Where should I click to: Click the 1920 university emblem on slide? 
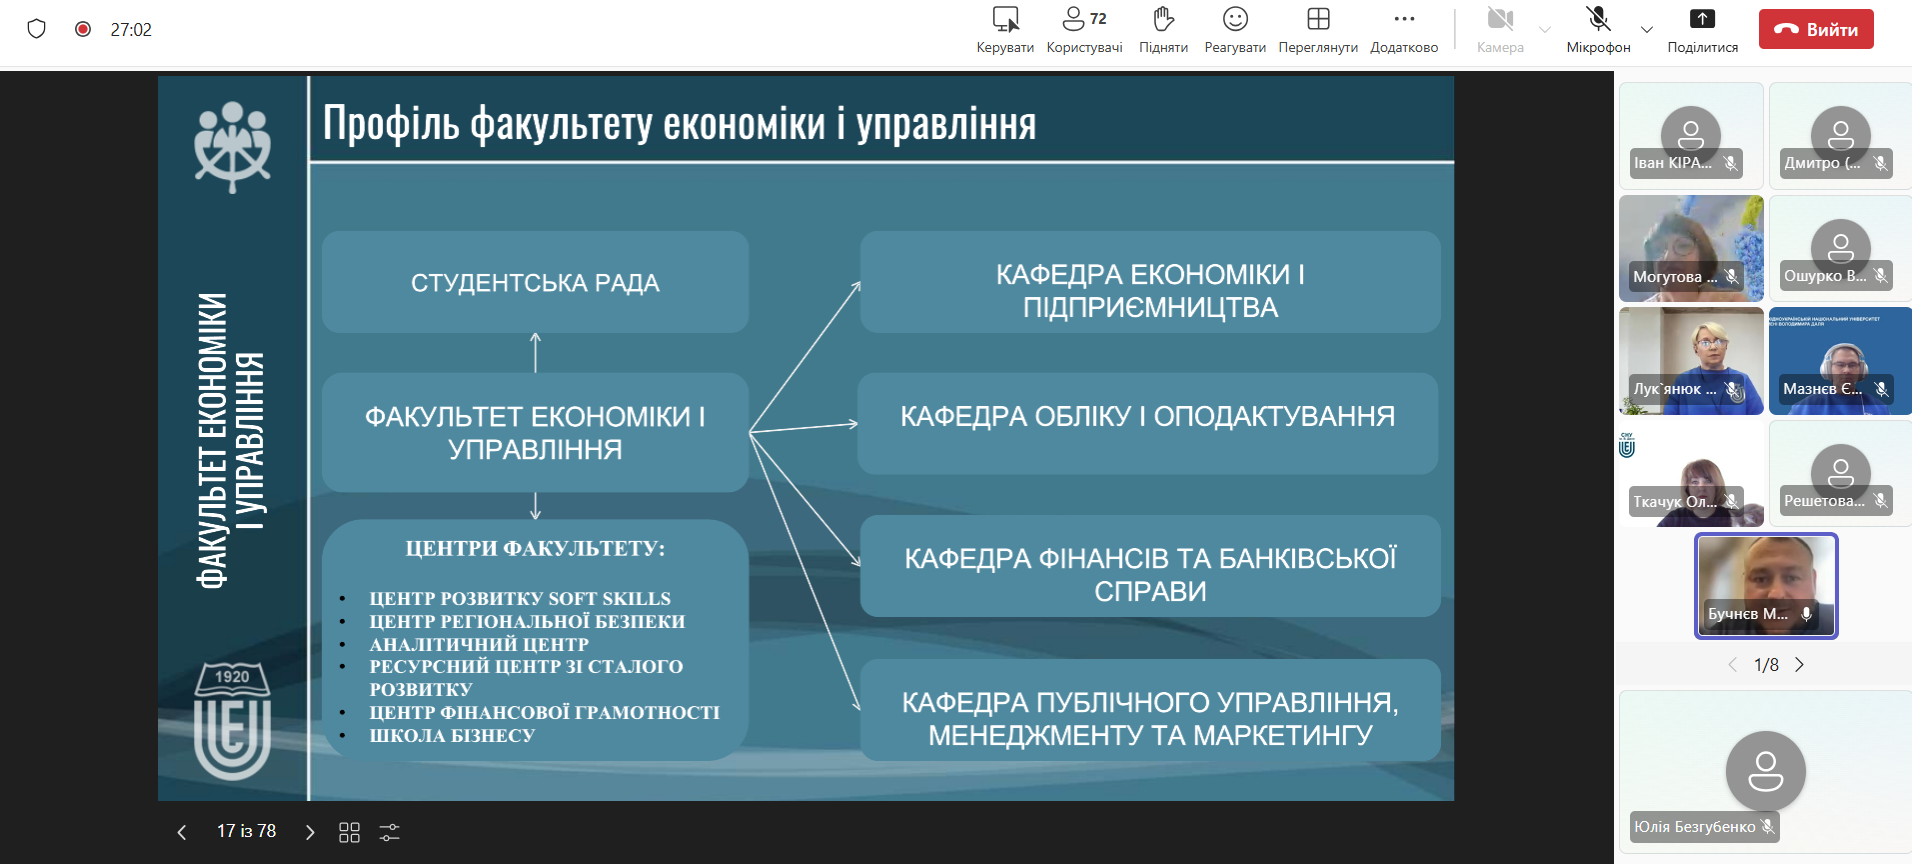232,721
